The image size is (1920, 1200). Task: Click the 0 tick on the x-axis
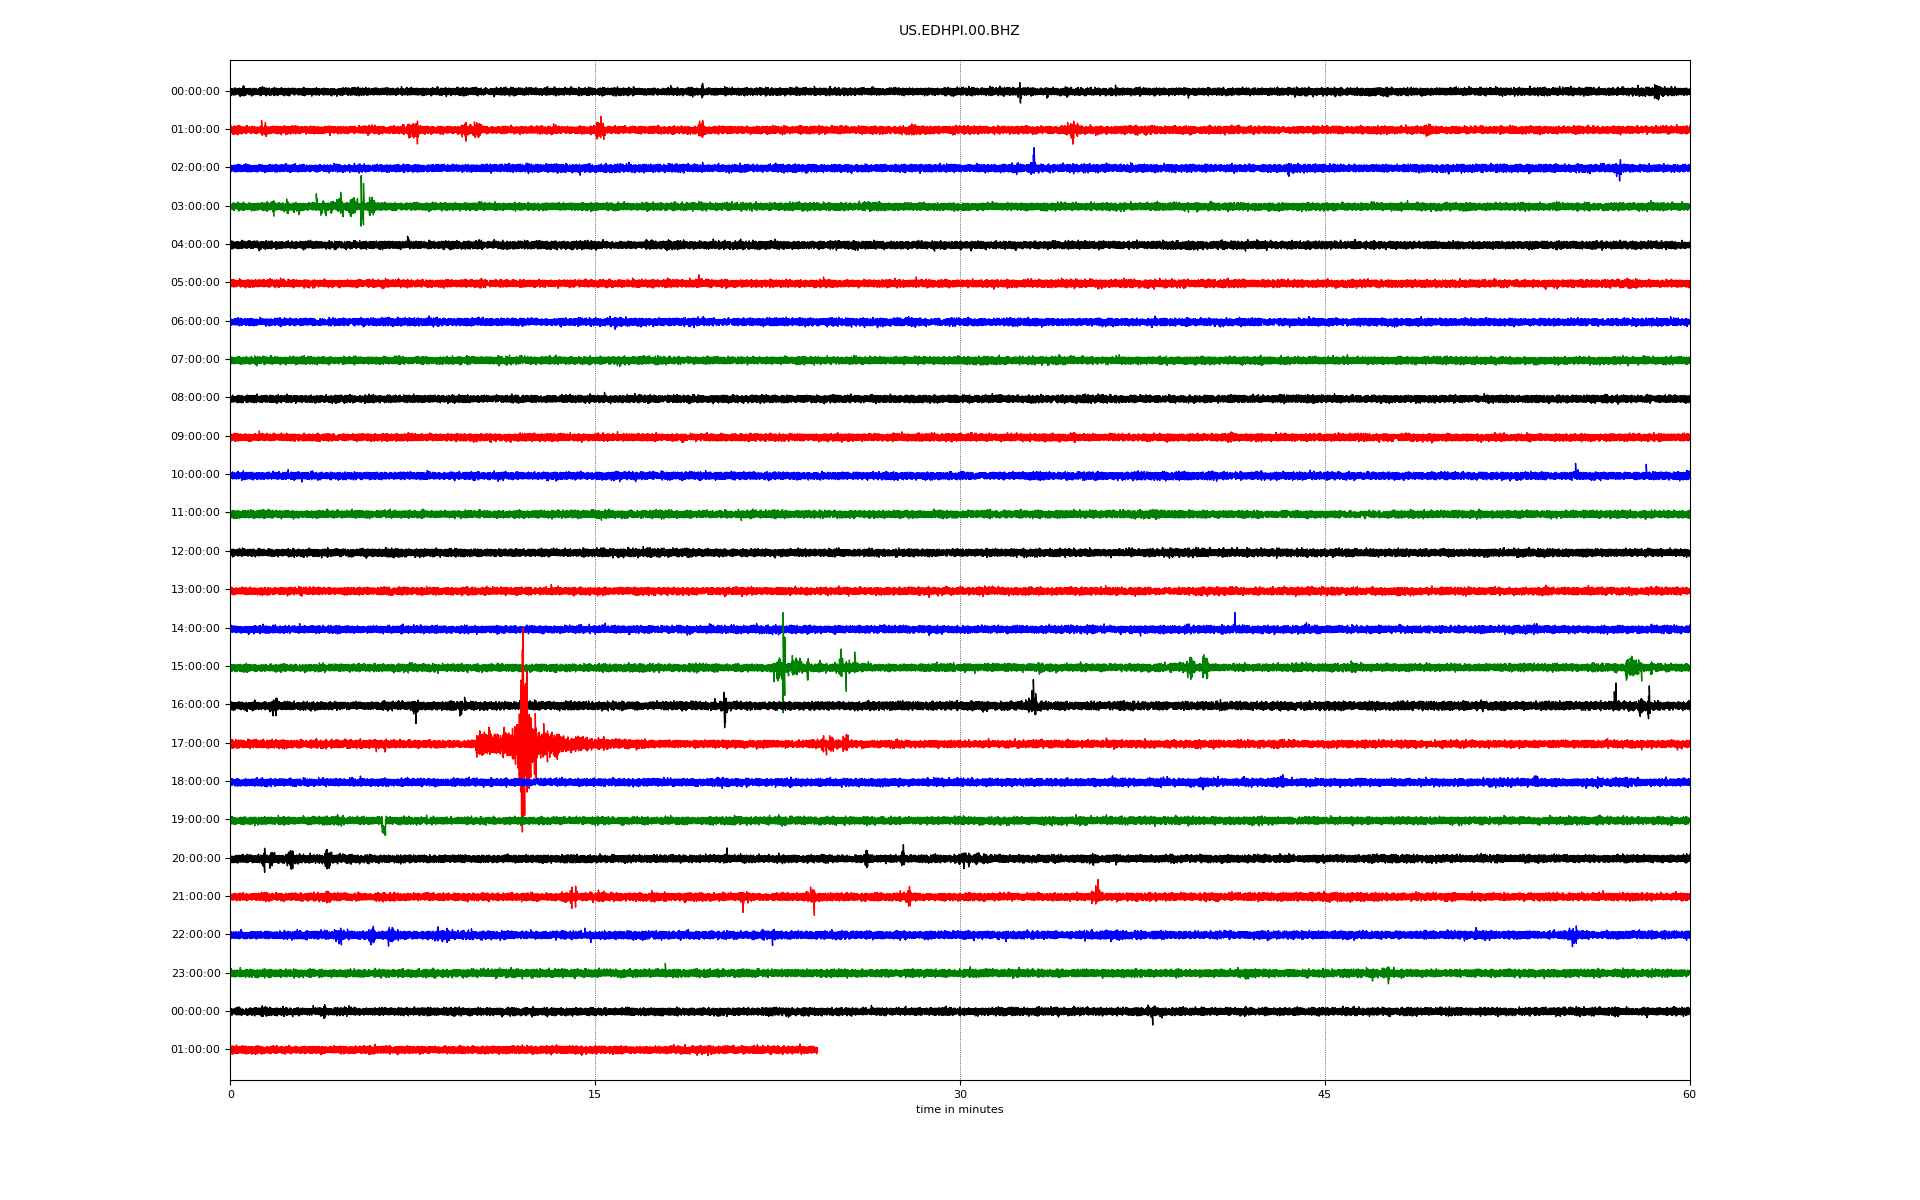pyautogui.click(x=231, y=1094)
